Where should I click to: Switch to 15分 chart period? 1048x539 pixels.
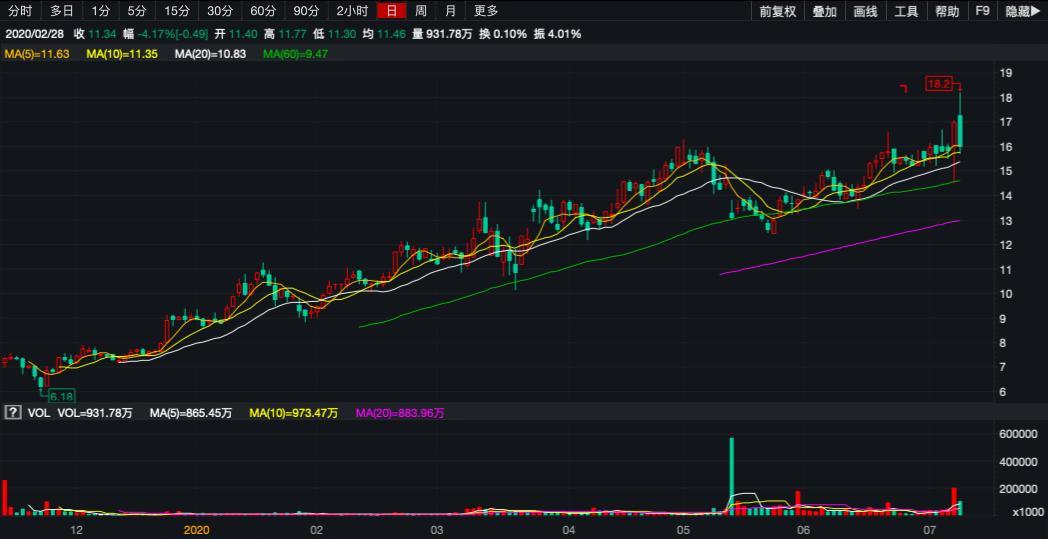point(176,11)
